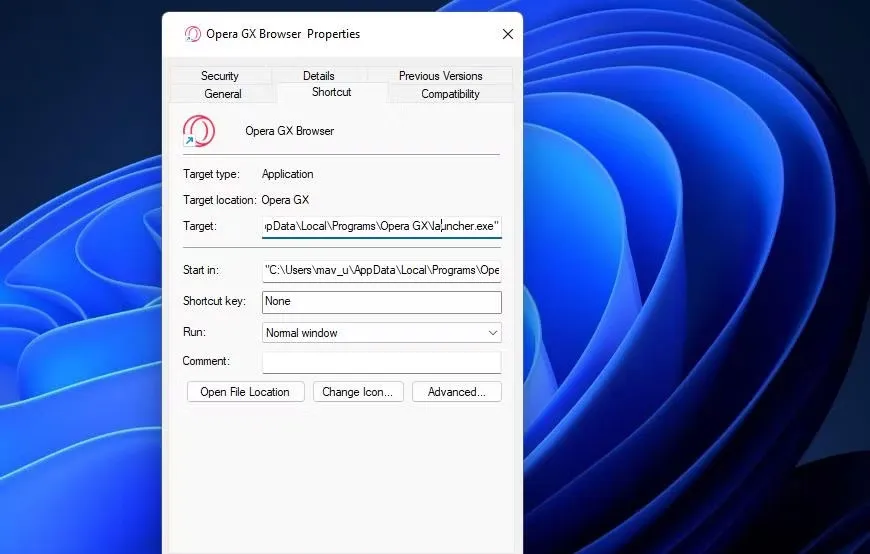Click the Opera GX Browser name text
Image resolution: width=870 pixels, height=554 pixels.
tap(290, 131)
